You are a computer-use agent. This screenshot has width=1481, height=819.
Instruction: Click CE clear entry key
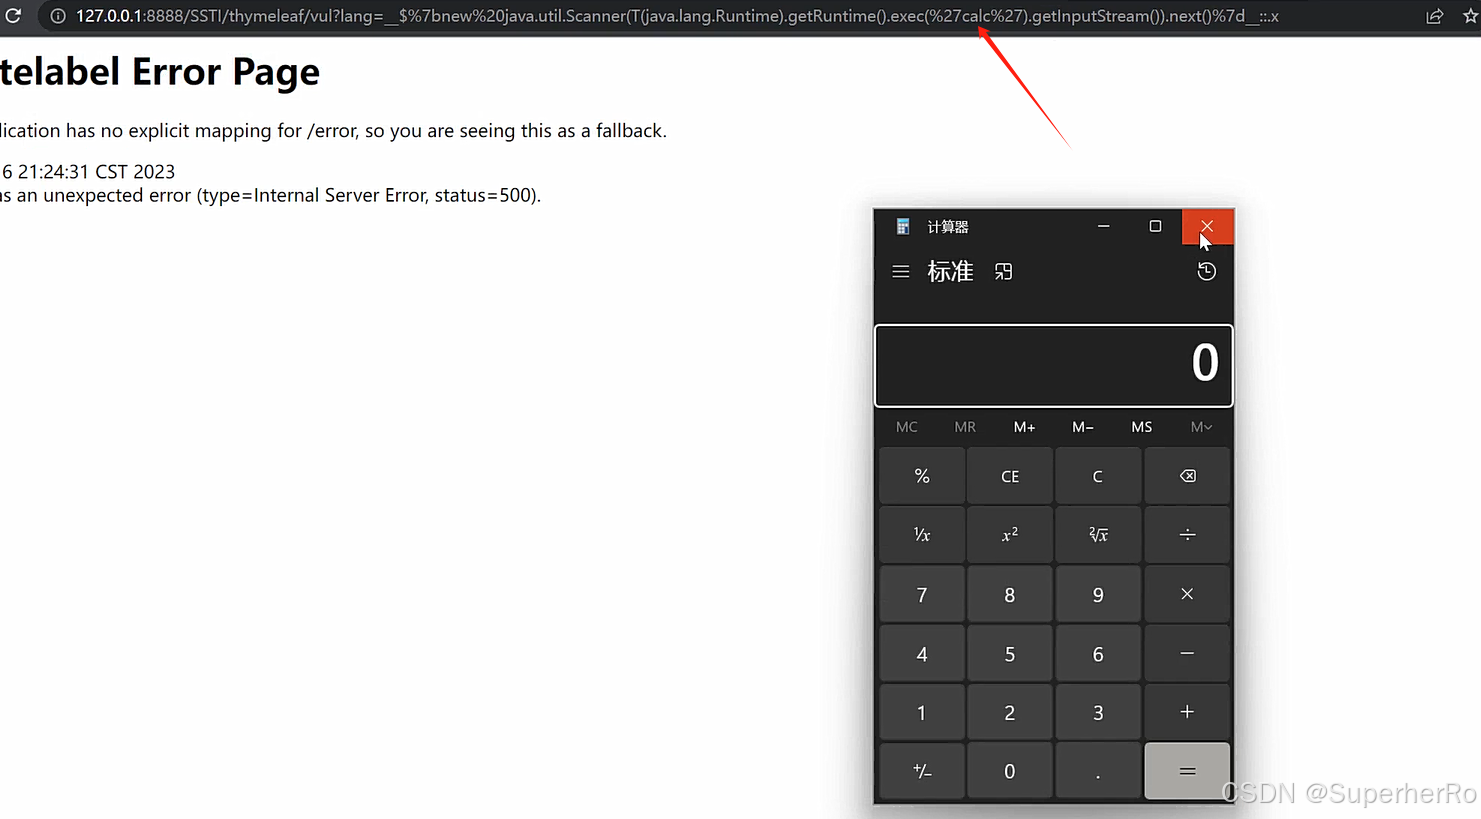[x=1010, y=476]
